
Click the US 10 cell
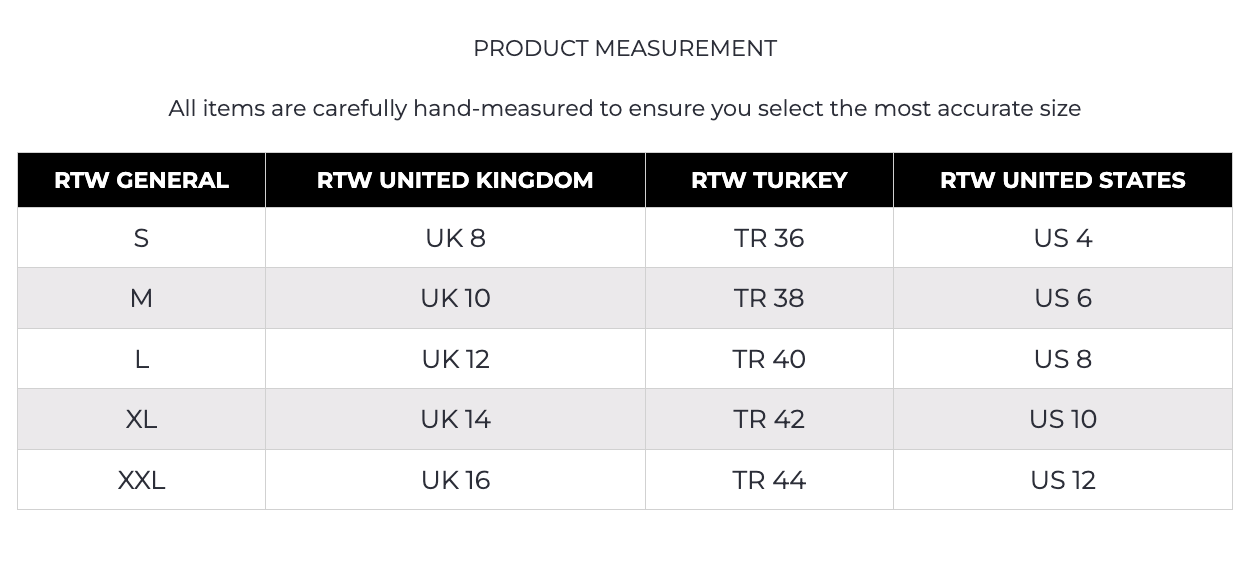pyautogui.click(x=1062, y=419)
